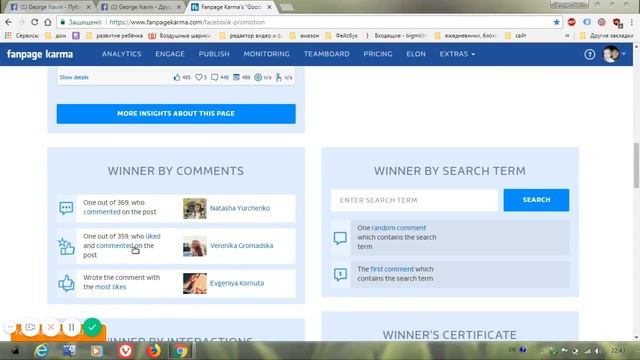Click the thumbs-up most likes icon
The height and width of the screenshot is (360, 640).
[66, 283]
